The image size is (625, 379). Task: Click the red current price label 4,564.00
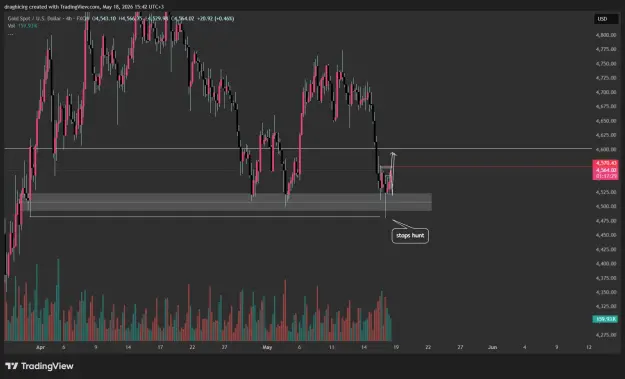pyautogui.click(x=606, y=170)
